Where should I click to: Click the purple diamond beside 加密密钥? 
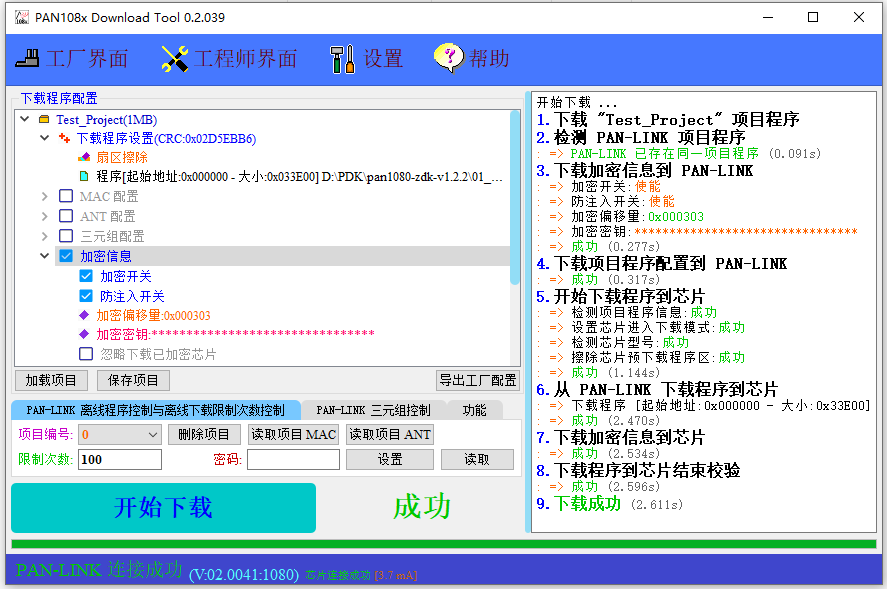coord(84,334)
